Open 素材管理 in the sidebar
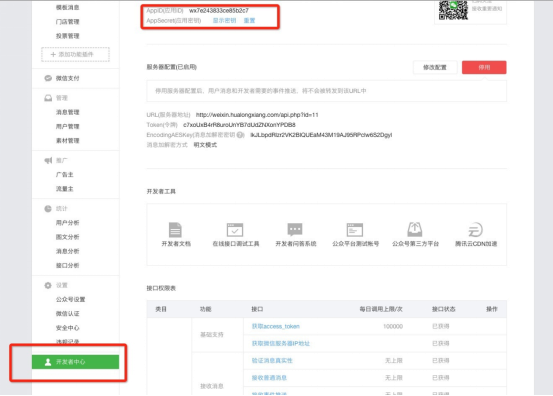The width and height of the screenshot is (553, 396). [x=68, y=141]
